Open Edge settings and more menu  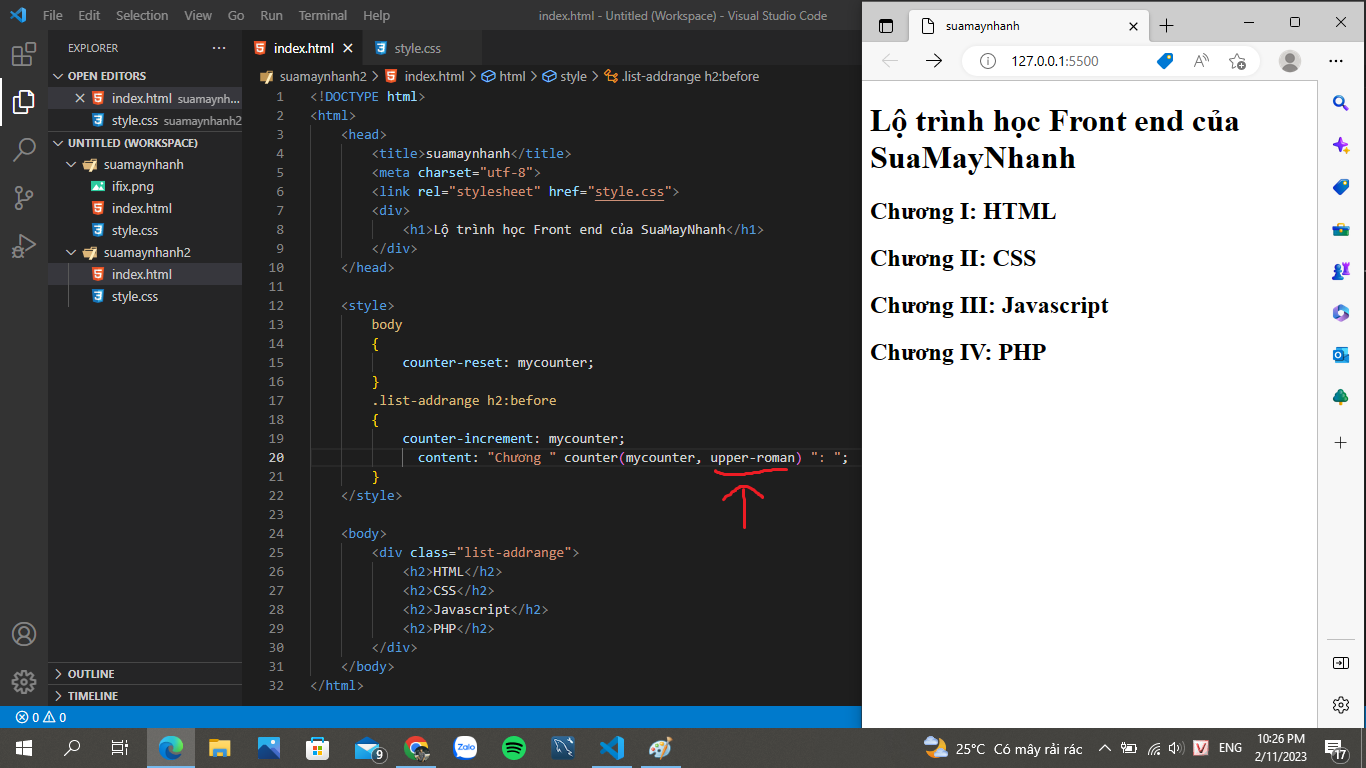pyautogui.click(x=1336, y=61)
